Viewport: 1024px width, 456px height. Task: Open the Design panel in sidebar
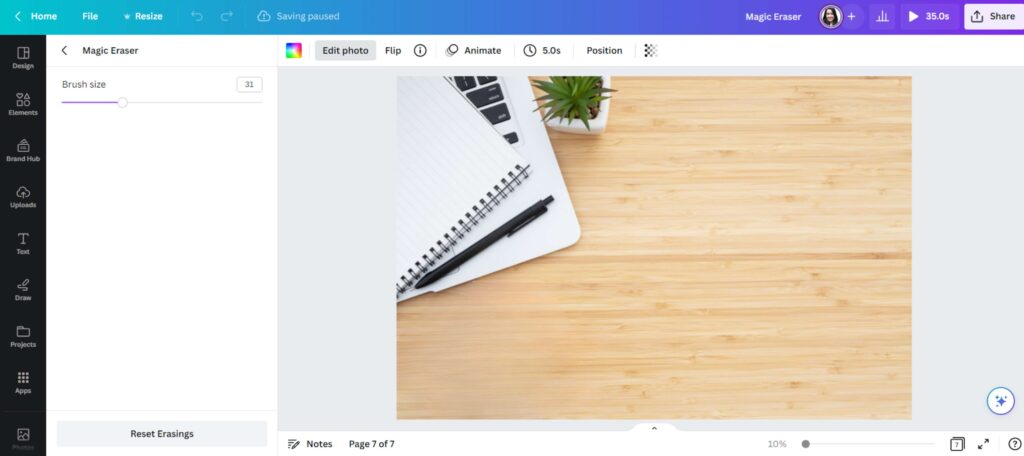(23, 57)
